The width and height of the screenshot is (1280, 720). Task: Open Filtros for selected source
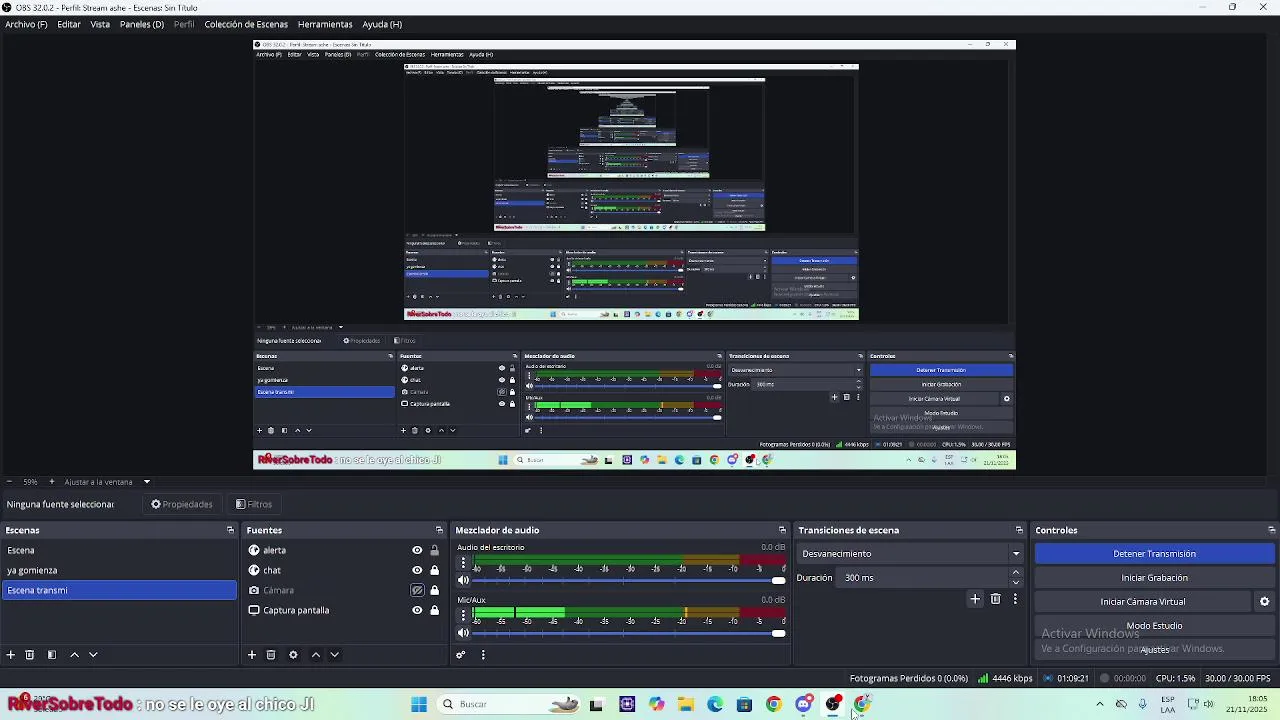point(254,504)
